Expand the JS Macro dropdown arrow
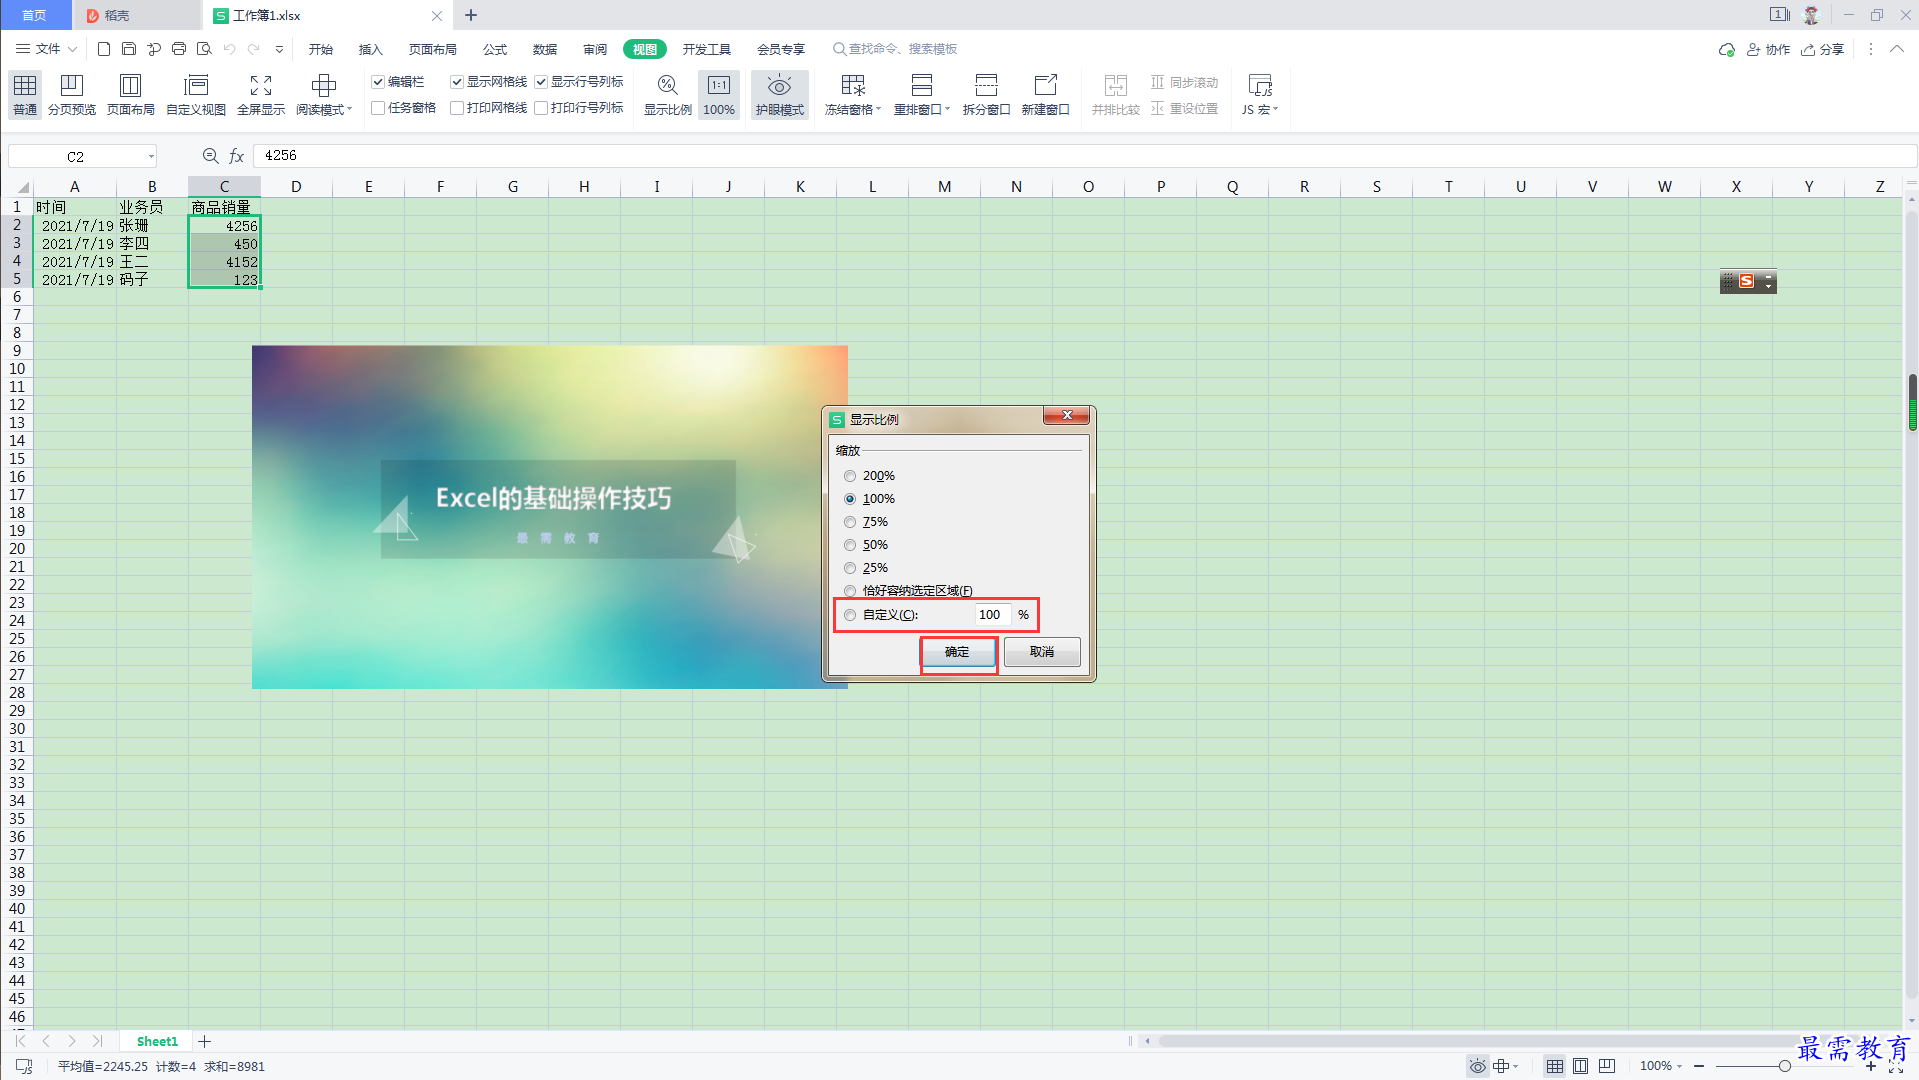This screenshot has width=1919, height=1080. click(1276, 110)
